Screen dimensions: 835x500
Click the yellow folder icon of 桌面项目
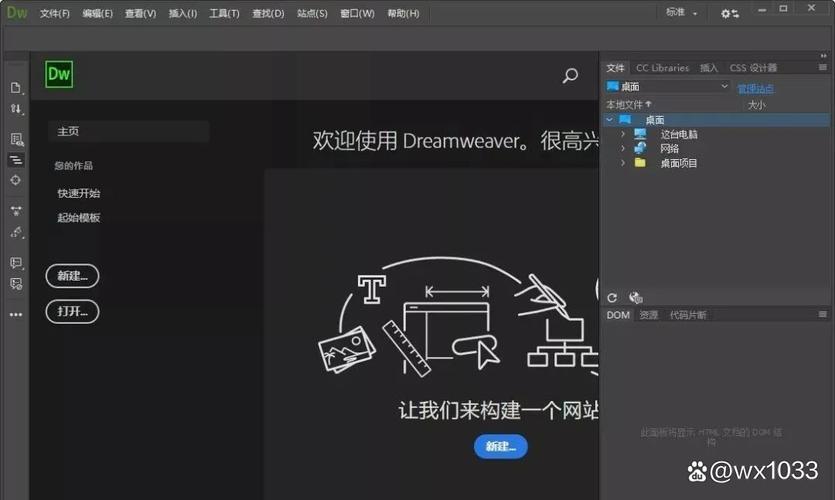tap(640, 162)
